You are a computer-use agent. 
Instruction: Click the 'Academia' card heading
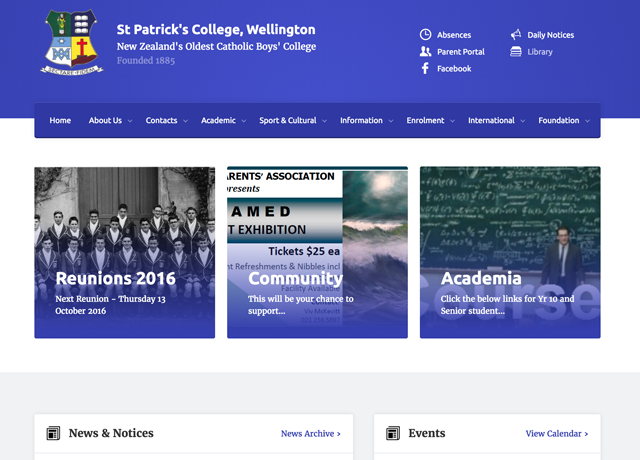481,278
